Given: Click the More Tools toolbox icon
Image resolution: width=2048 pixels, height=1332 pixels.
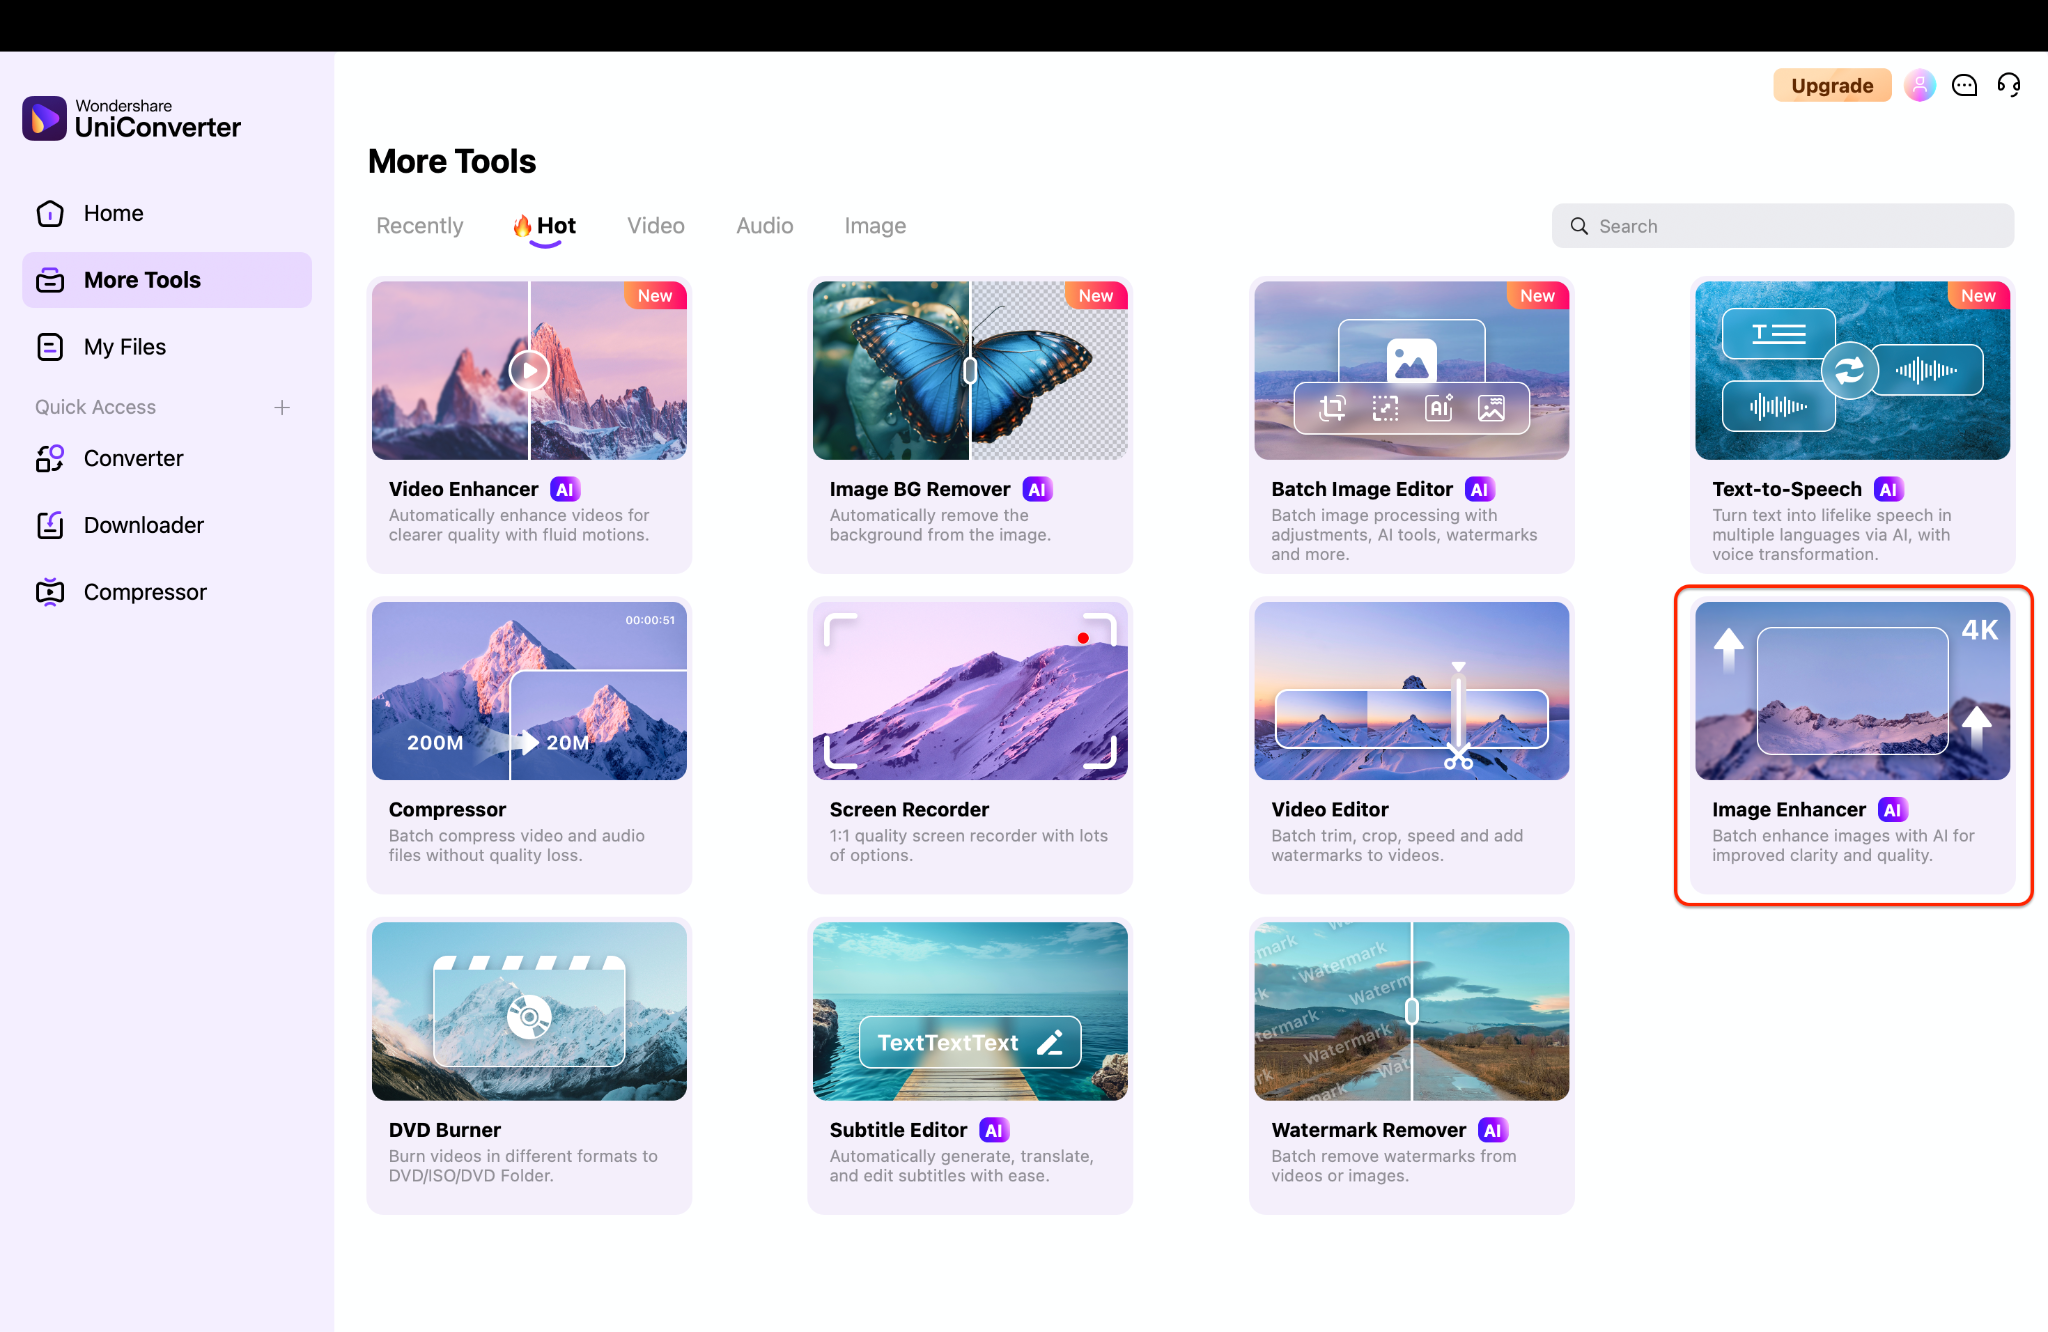Looking at the screenshot, I should click(50, 280).
